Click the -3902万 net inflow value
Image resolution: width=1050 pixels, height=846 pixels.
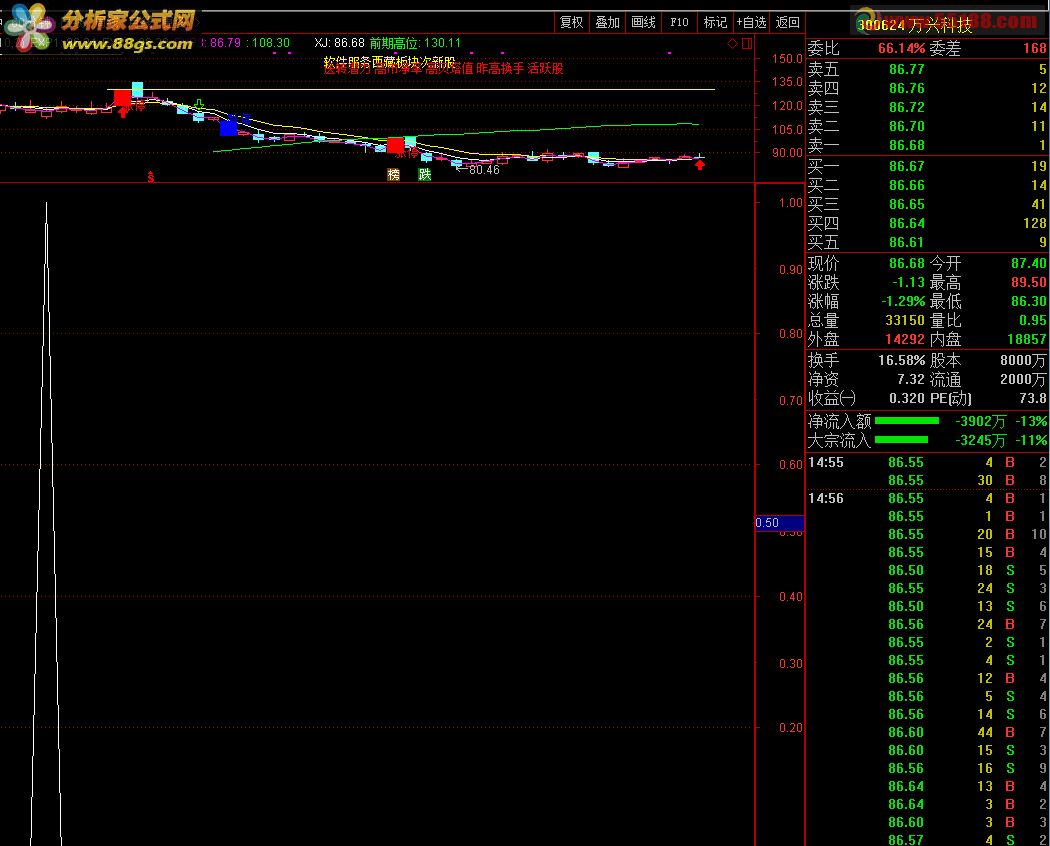[x=980, y=421]
